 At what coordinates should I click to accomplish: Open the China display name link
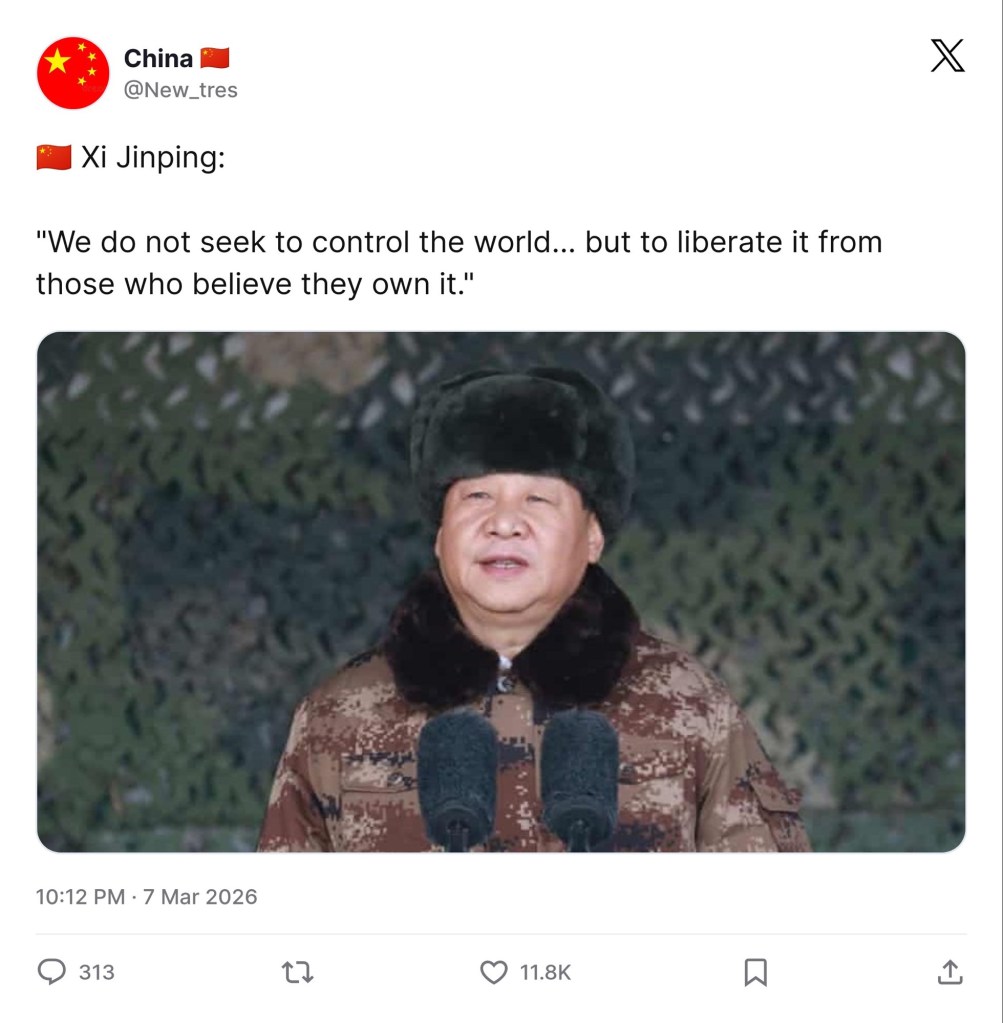[x=158, y=59]
